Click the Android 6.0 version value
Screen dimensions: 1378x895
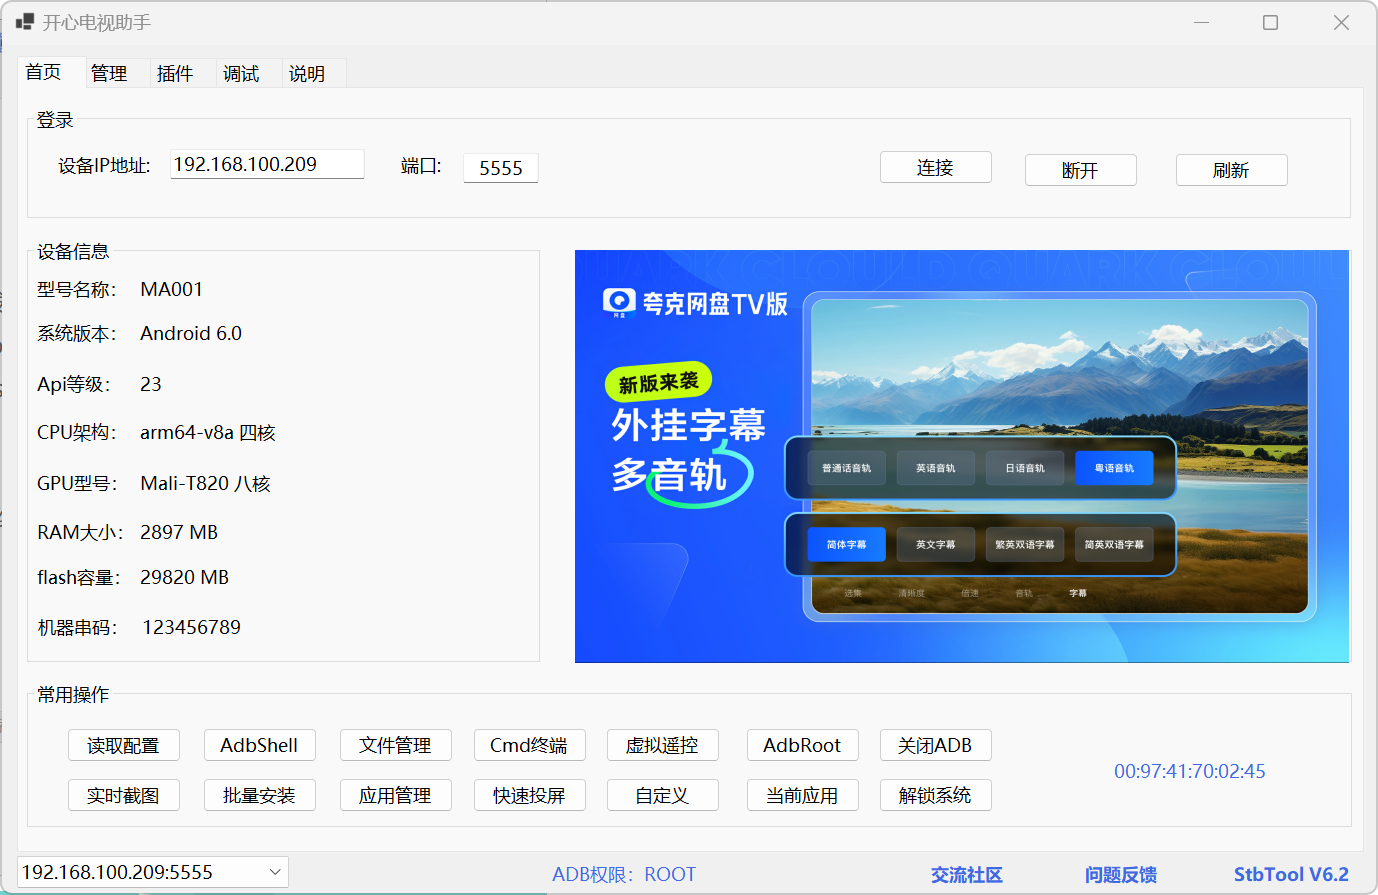pyautogui.click(x=191, y=334)
